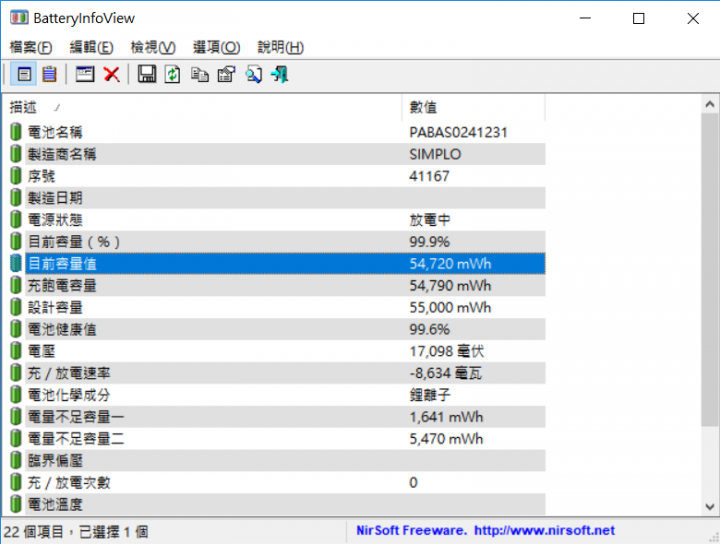Select the SIMPLO manufacturer value
This screenshot has width=720, height=544.
435,154
